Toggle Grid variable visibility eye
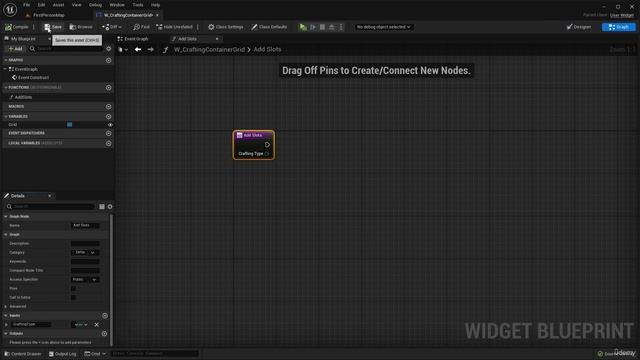The image size is (640, 360). tap(110, 124)
